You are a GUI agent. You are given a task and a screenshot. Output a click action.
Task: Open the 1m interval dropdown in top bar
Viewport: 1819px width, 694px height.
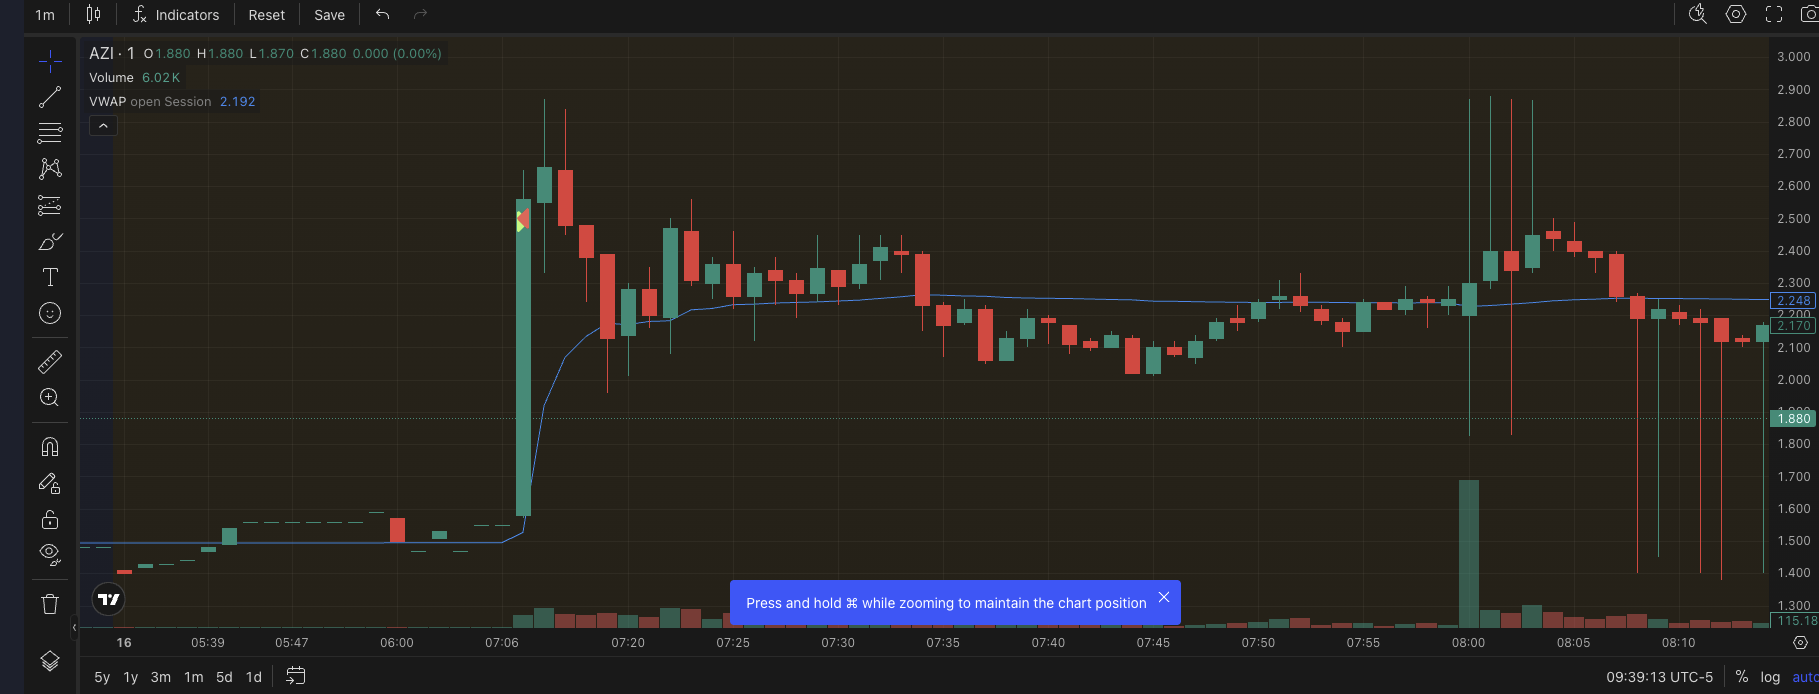click(x=45, y=15)
